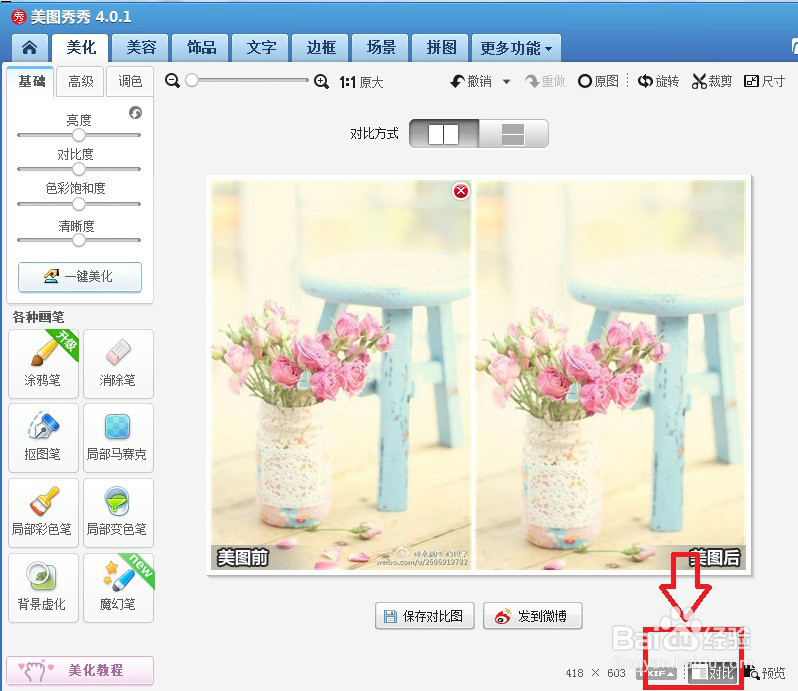Select the 局部马赛克 mosaic tool
The height and width of the screenshot is (691, 798).
pyautogui.click(x=118, y=438)
